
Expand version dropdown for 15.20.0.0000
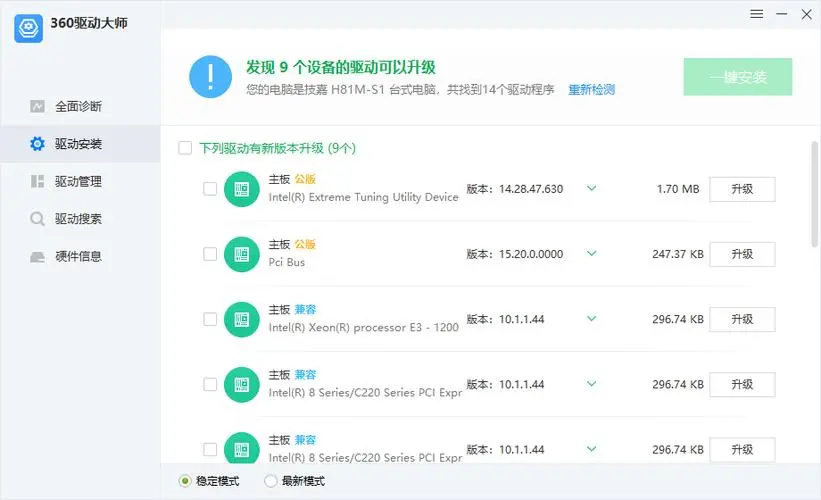coord(591,254)
